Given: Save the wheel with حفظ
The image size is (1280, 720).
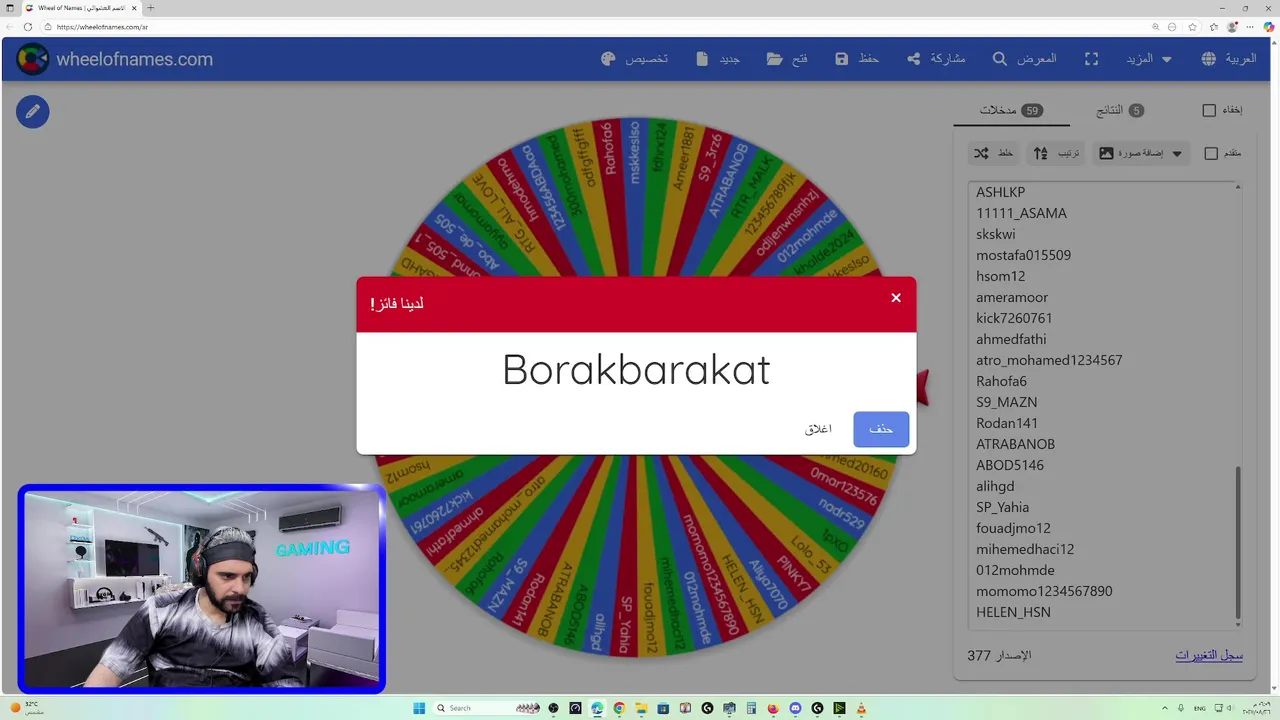Looking at the screenshot, I should (856, 59).
